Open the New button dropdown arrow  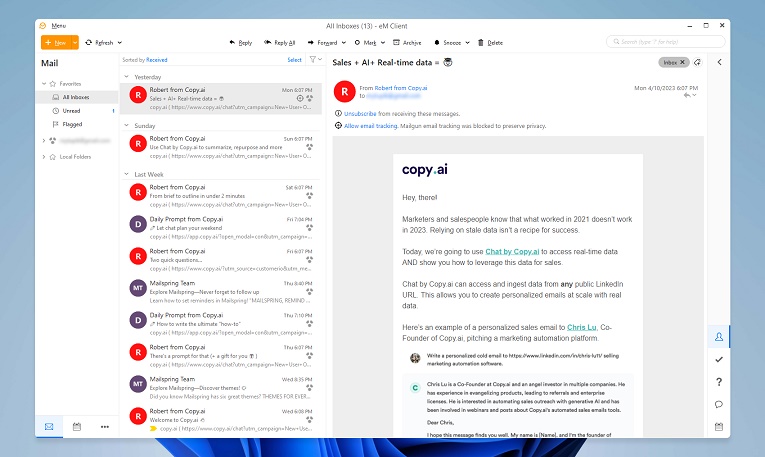point(75,42)
